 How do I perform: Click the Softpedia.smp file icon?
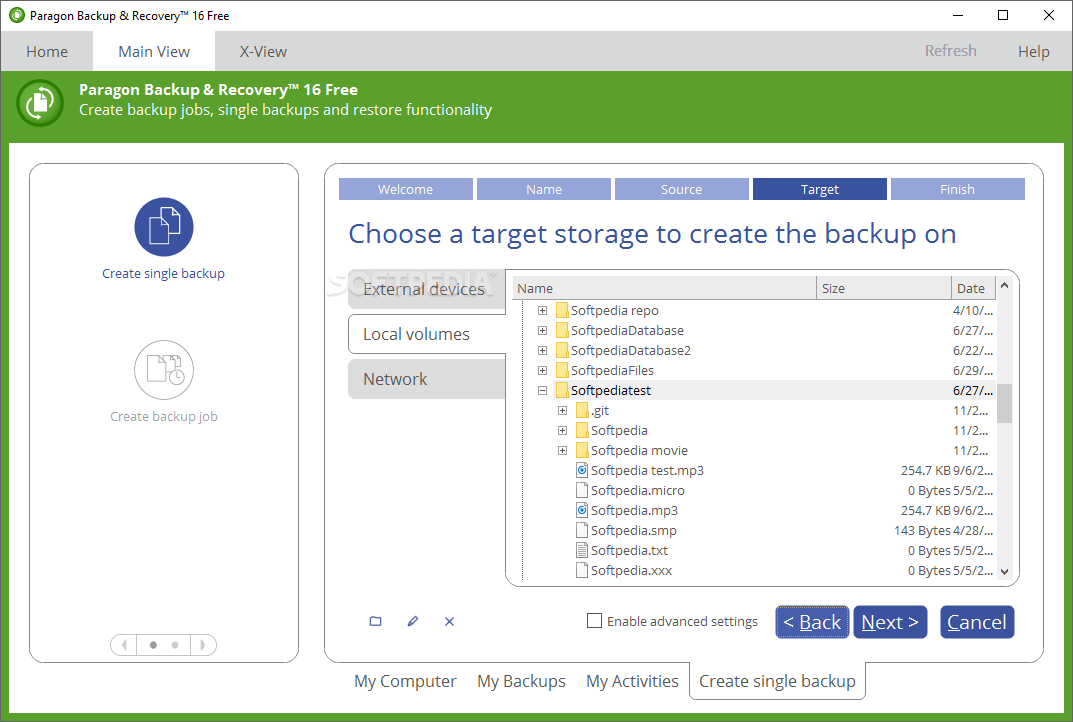pyautogui.click(x=582, y=530)
